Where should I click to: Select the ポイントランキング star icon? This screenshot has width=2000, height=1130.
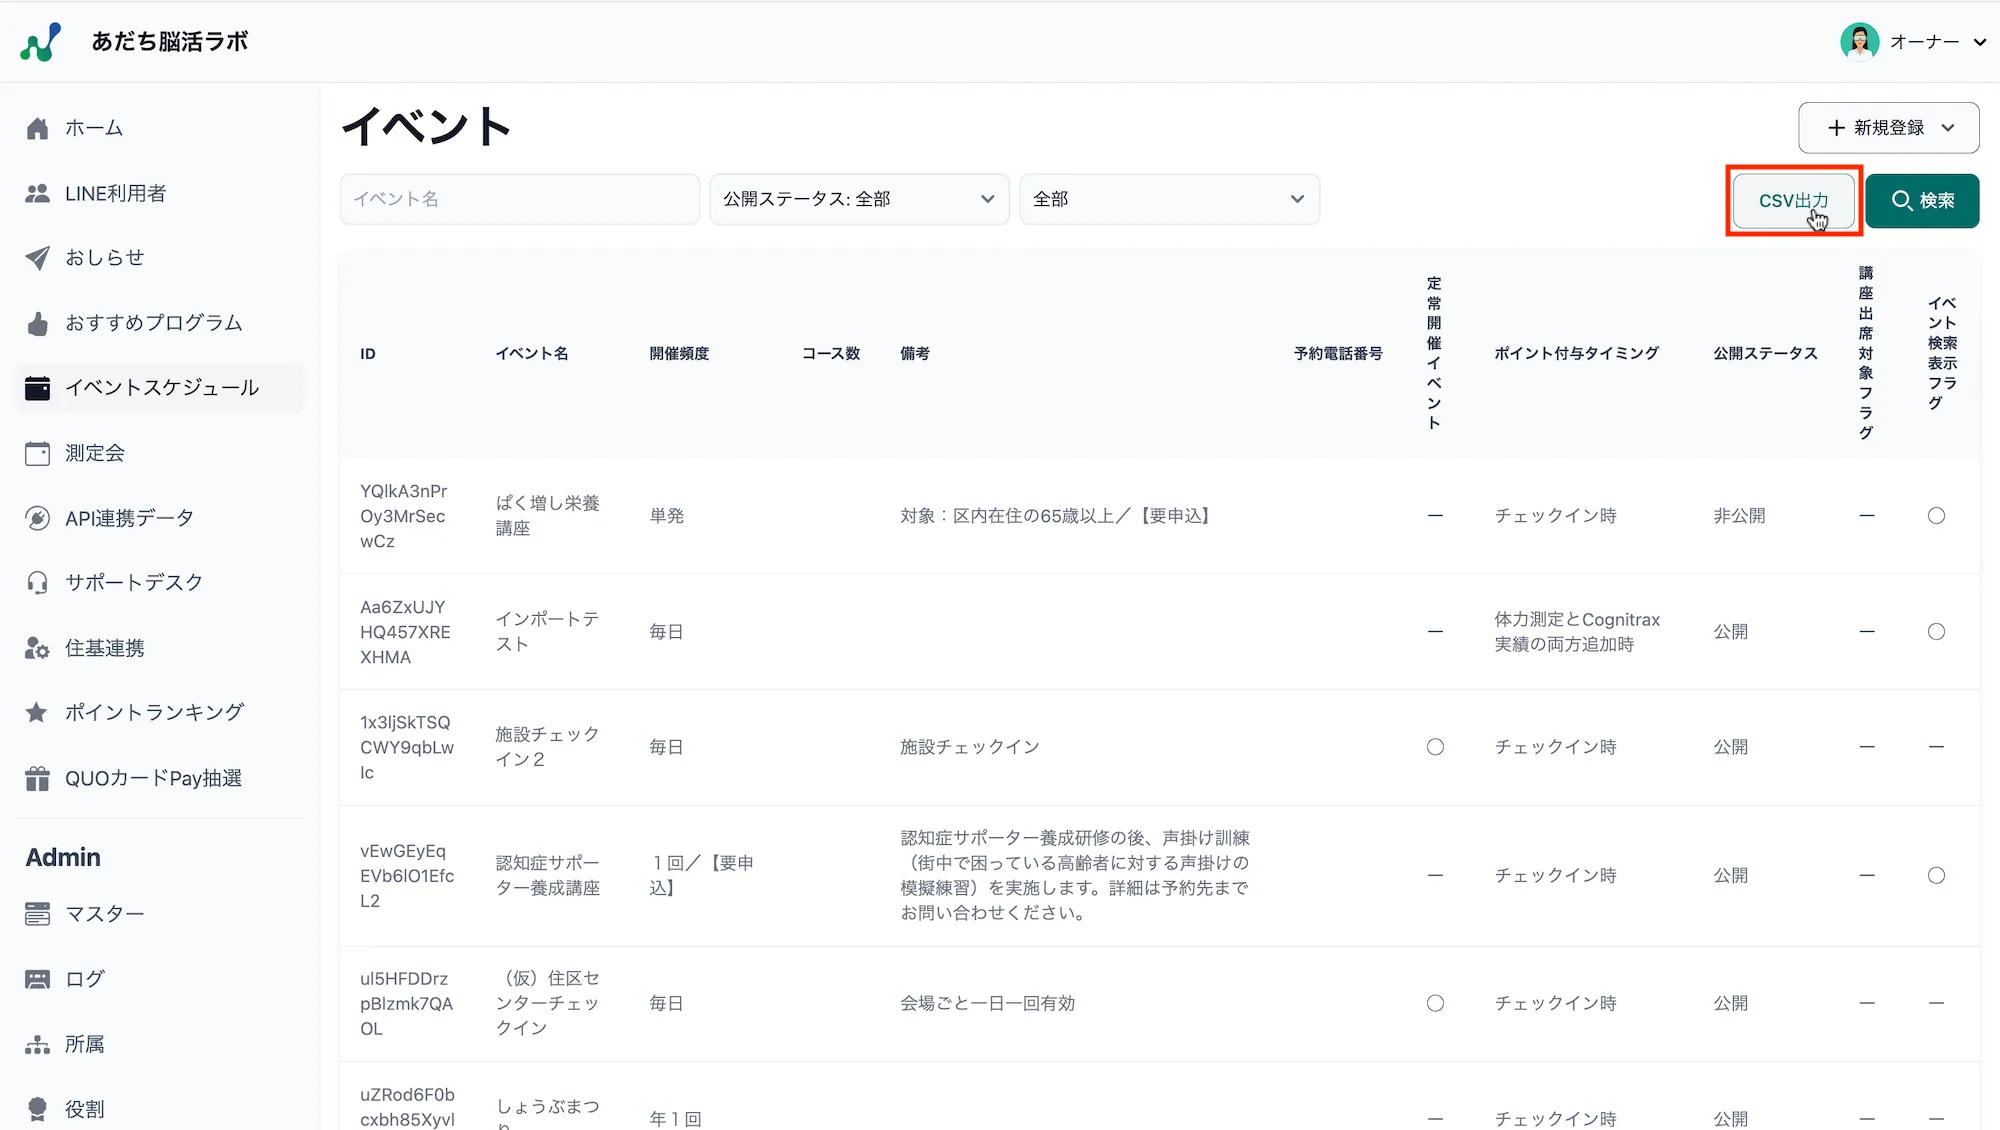pos(38,712)
